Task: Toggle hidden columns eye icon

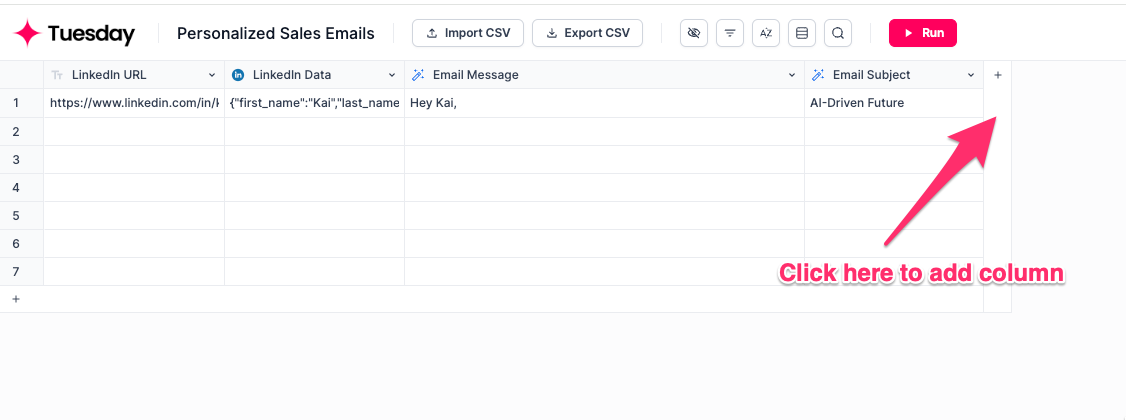Action: (x=694, y=33)
